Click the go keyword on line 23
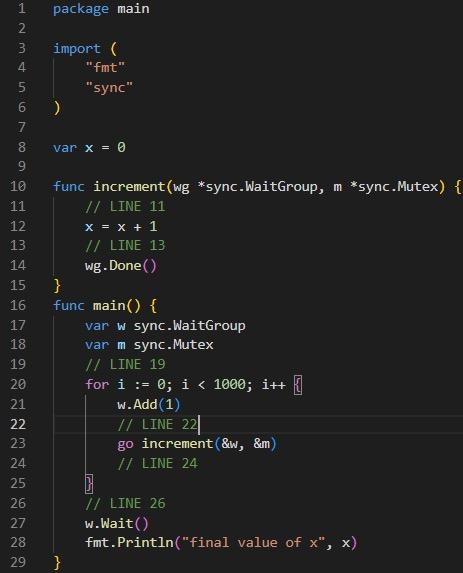 (125, 444)
